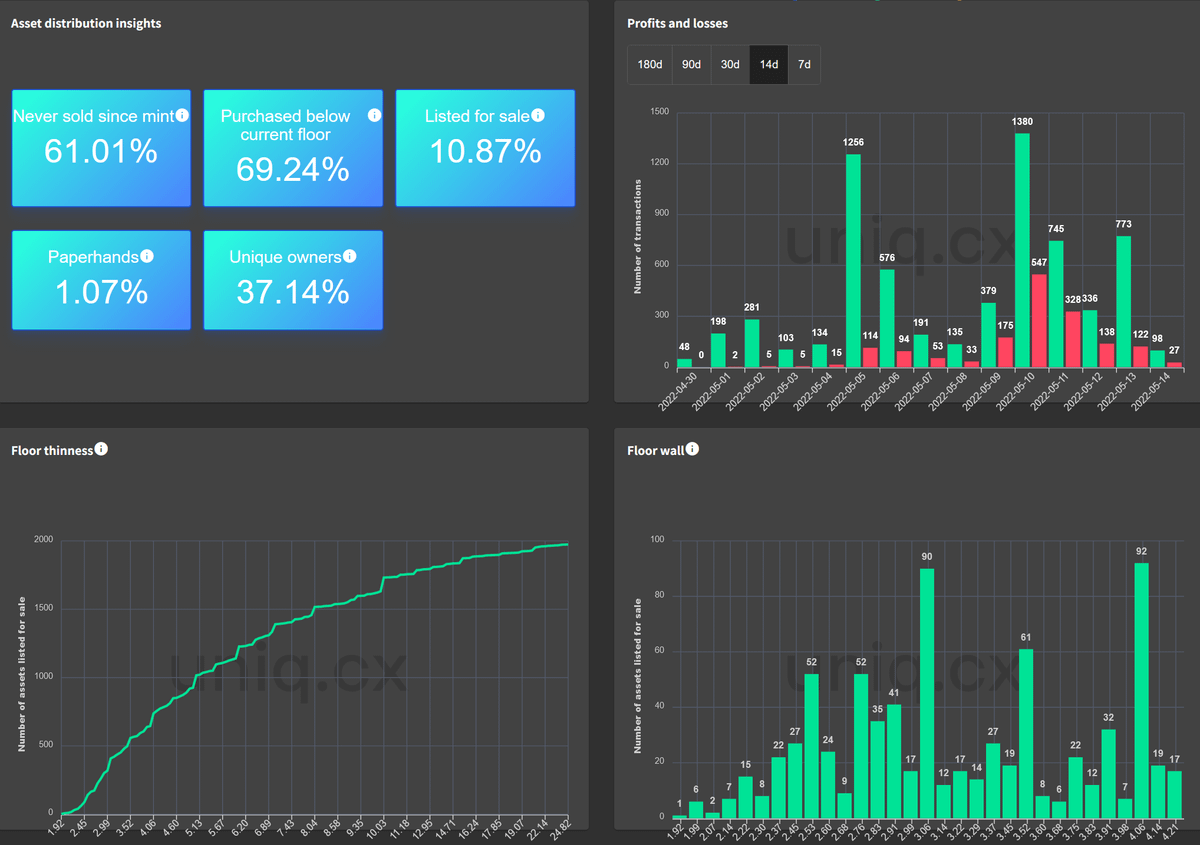Click the Floor wall bar labeled 90
Viewport: 1200px width, 845px height.
click(927, 692)
